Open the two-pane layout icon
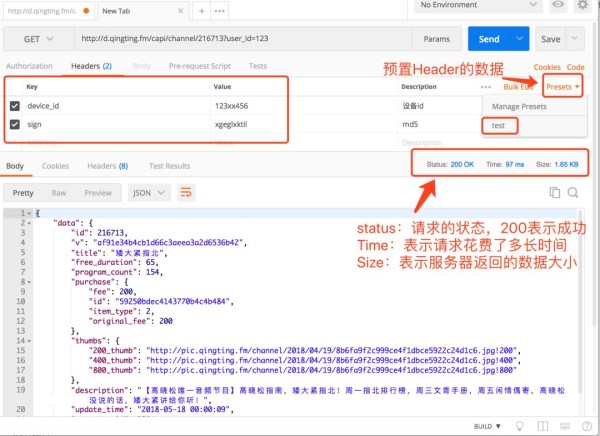 coord(543,426)
